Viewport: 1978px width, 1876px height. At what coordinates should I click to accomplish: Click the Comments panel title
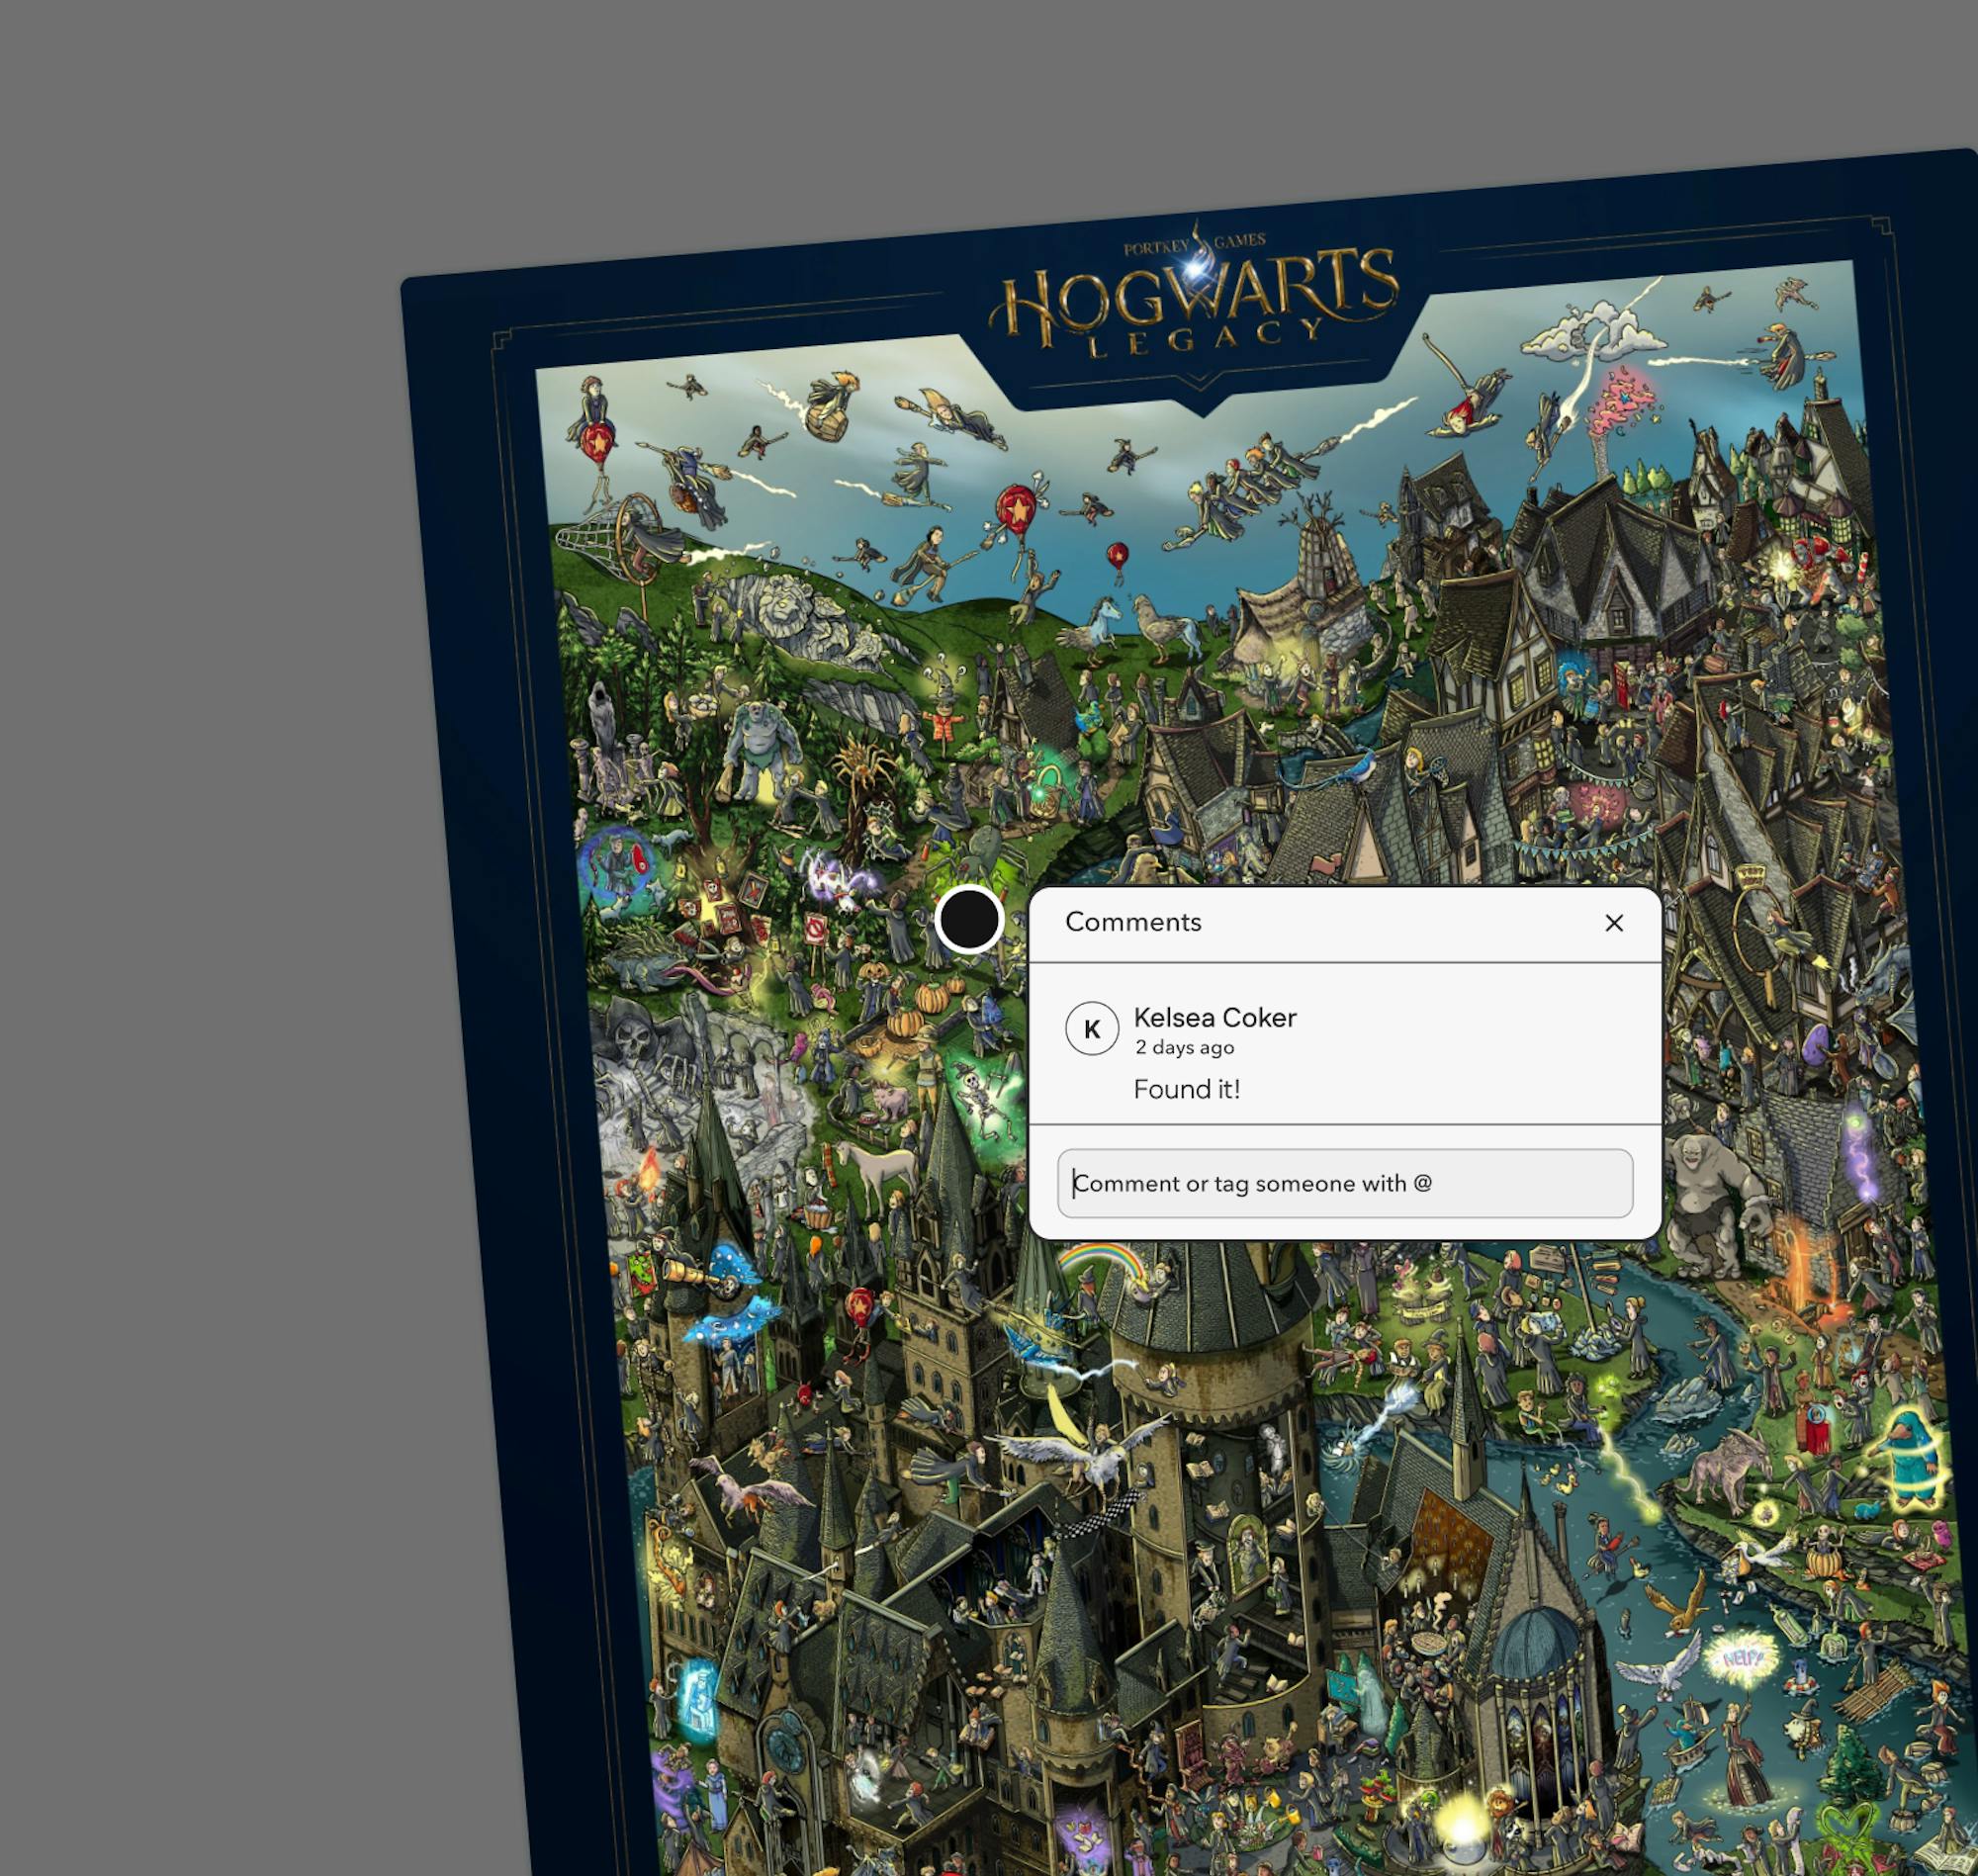click(x=1133, y=922)
